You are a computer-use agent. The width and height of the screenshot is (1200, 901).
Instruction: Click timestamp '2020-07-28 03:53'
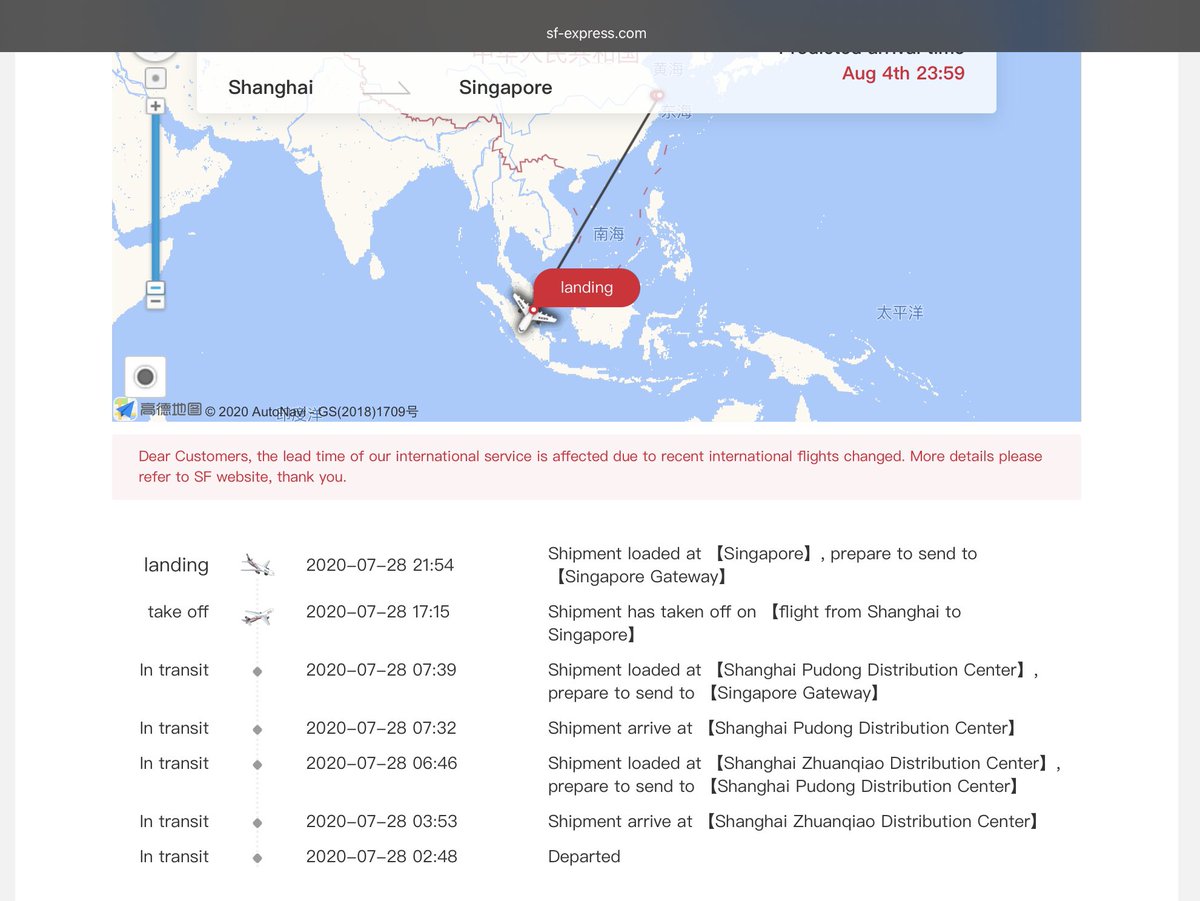point(381,821)
